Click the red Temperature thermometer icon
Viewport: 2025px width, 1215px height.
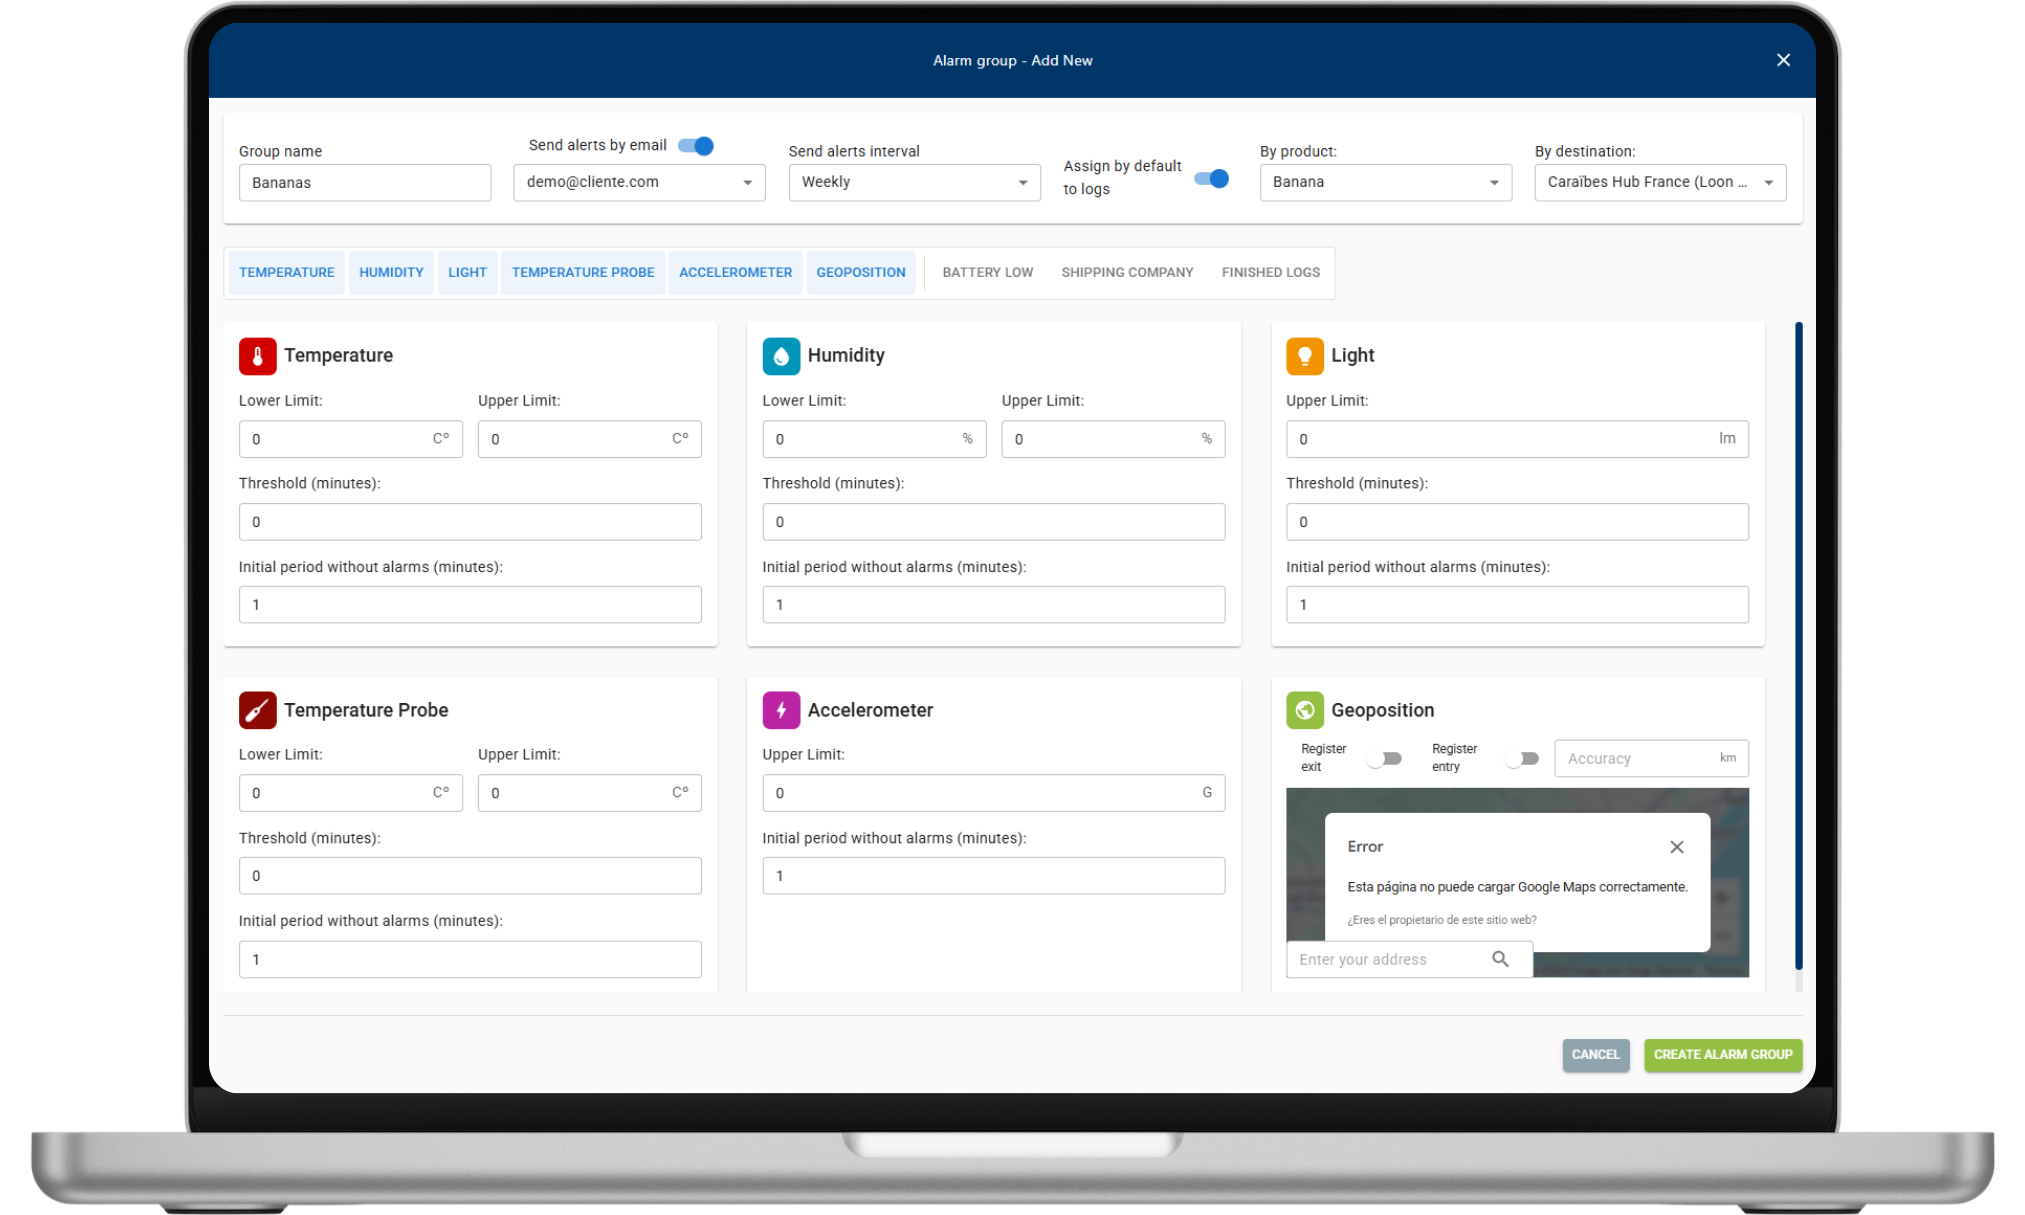pos(257,356)
